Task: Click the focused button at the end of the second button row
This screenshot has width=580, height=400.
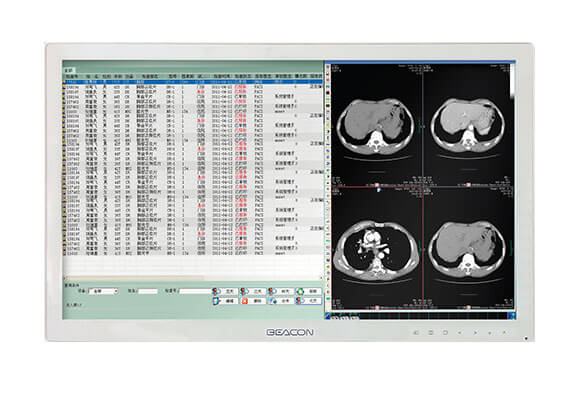Action: pyautogui.click(x=309, y=301)
